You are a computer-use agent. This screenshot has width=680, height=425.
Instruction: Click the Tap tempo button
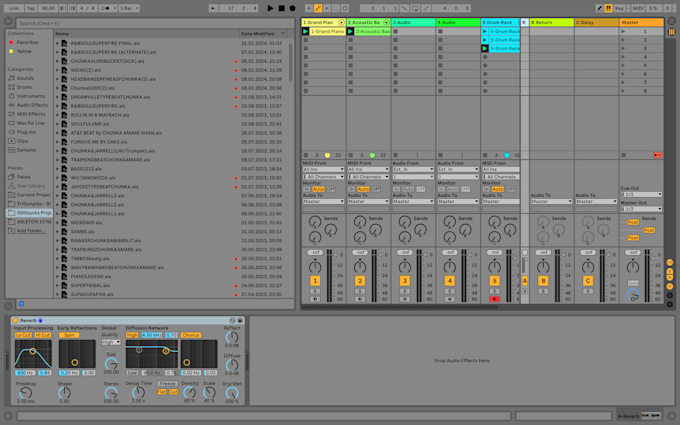31,8
